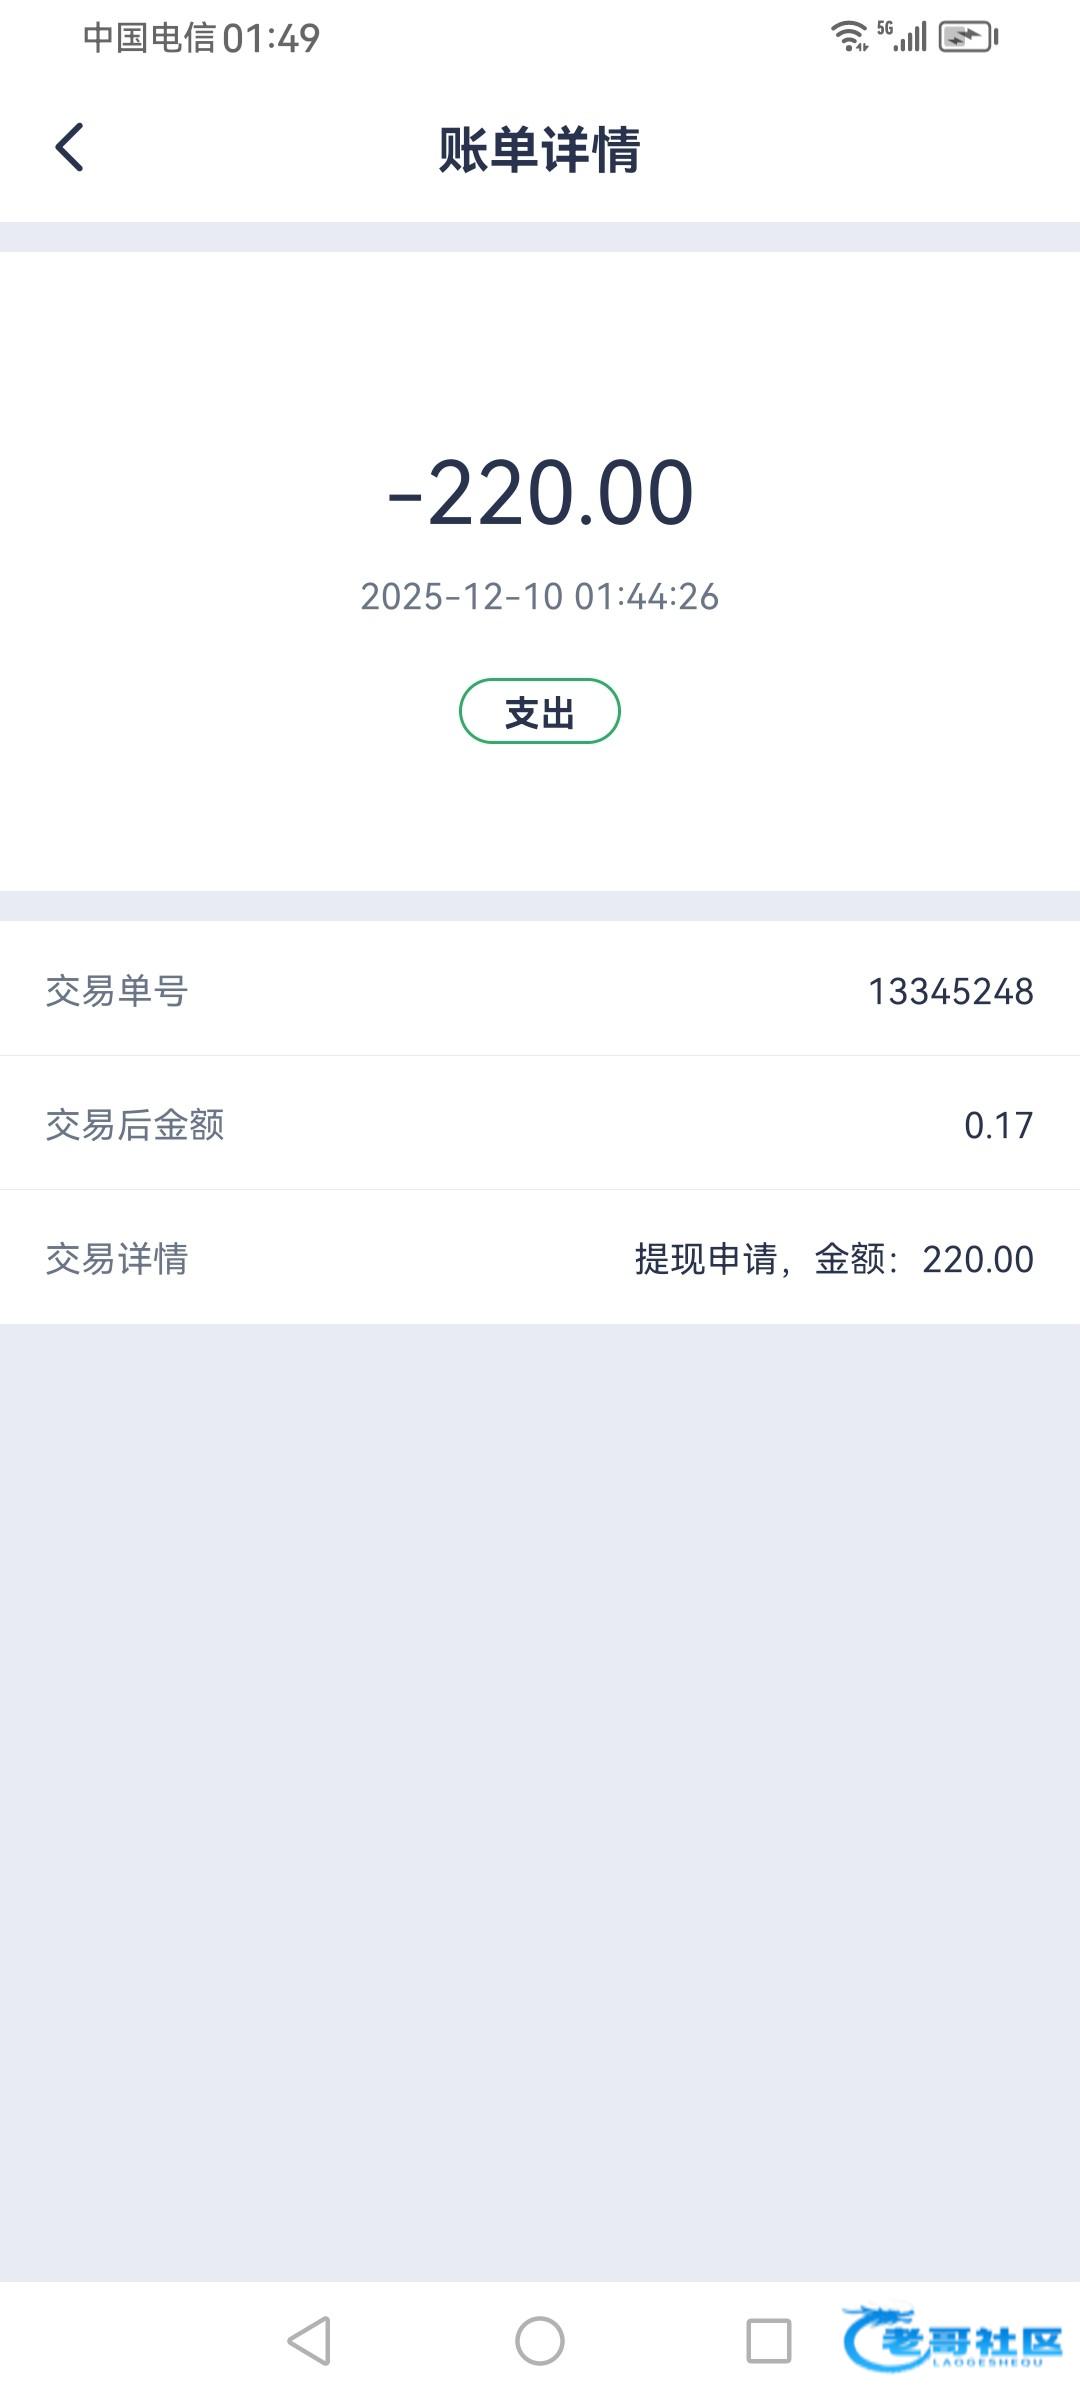
Task: Tap the post-transaction balance 0.17
Action: click(x=998, y=1125)
